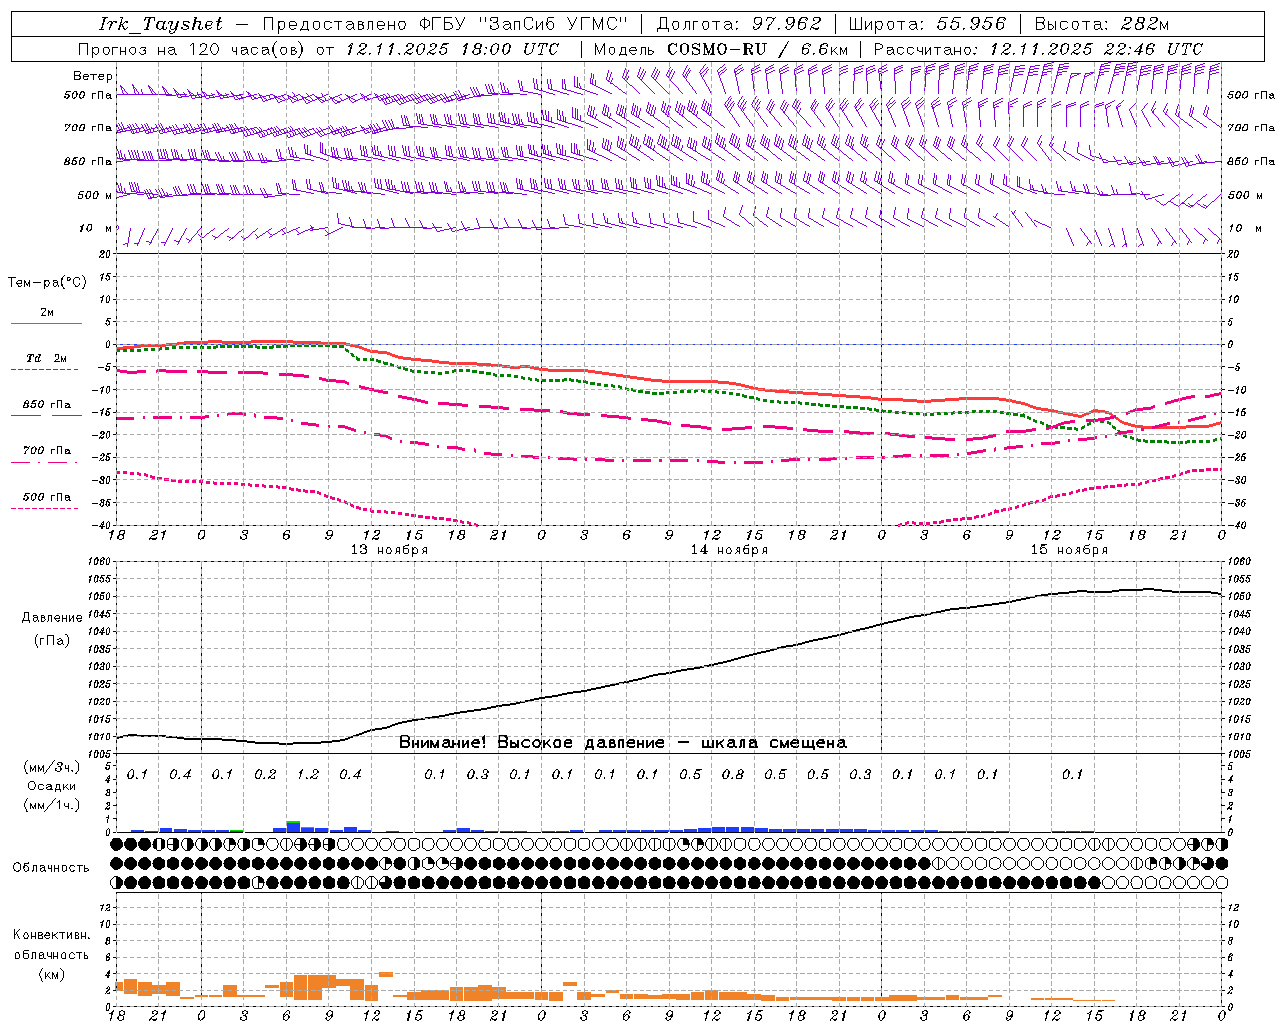Click the Irk_Tayshet station title
The image size is (1280, 1024).
tap(161, 24)
